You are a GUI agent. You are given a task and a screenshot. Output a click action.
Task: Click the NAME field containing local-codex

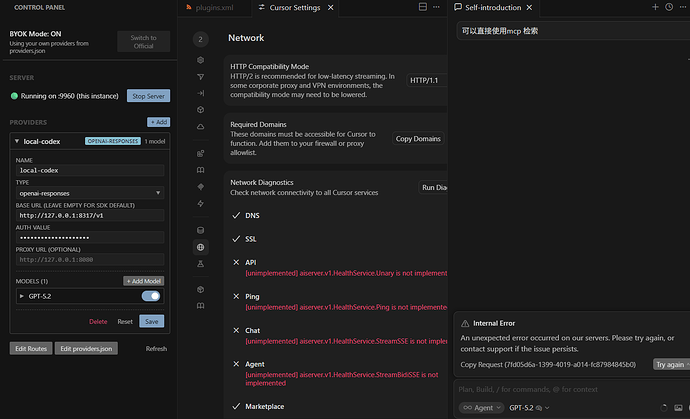[90, 170]
